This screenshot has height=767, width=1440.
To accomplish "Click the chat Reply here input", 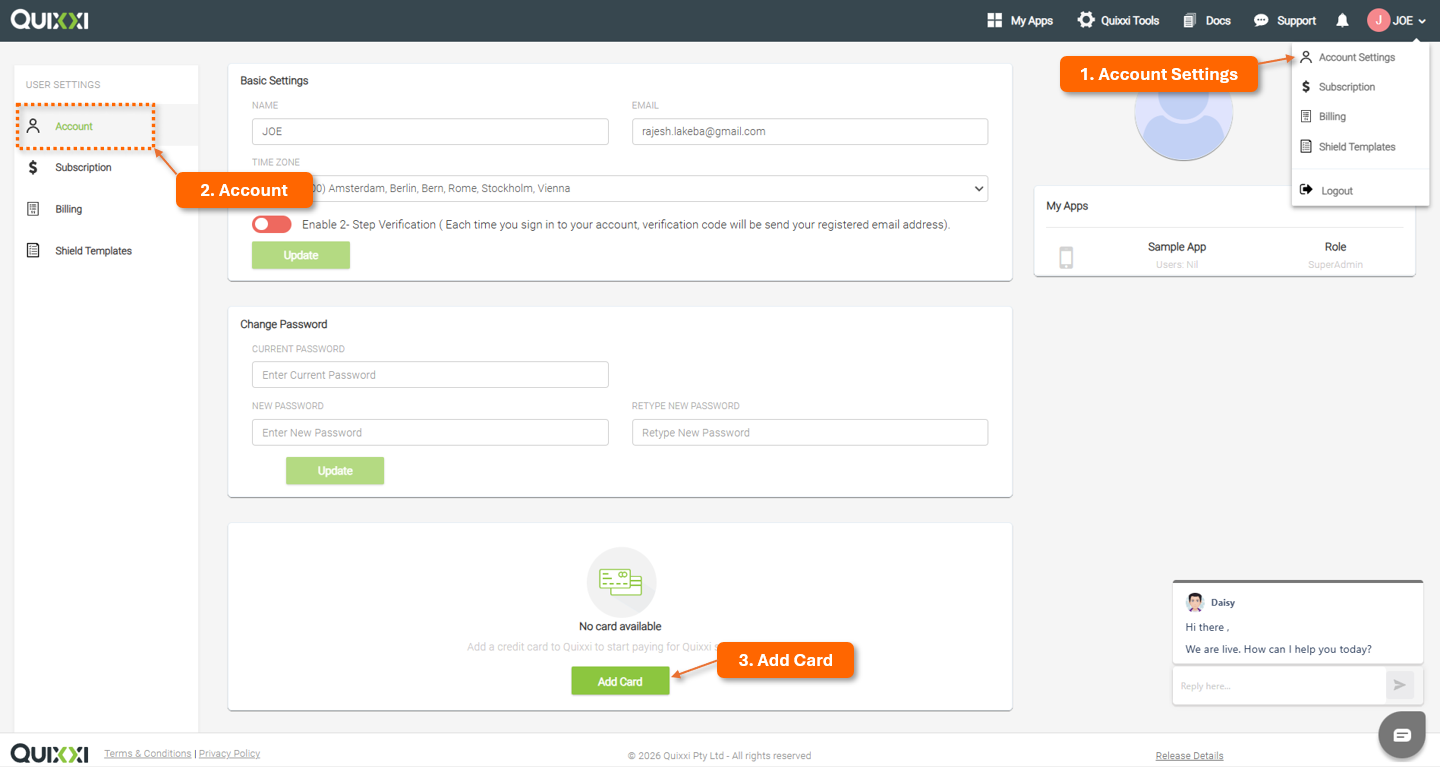I will (x=1279, y=686).
